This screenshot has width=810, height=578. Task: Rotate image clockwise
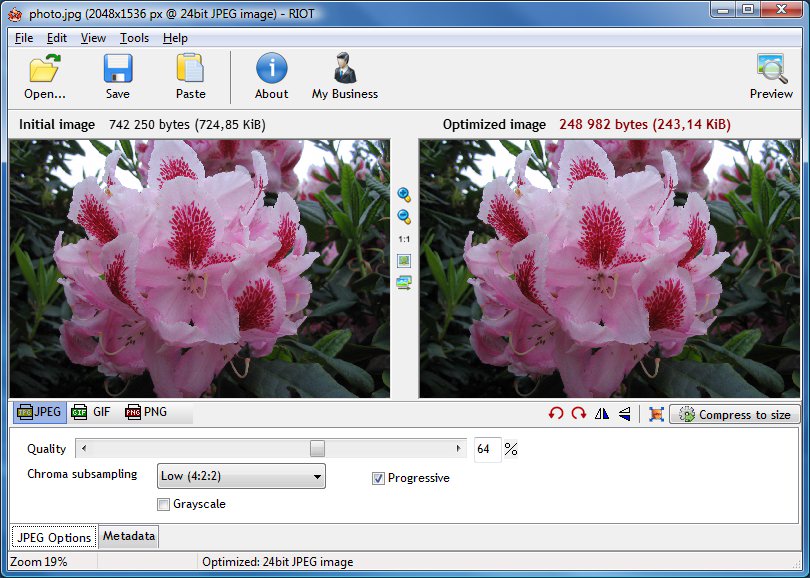click(579, 414)
